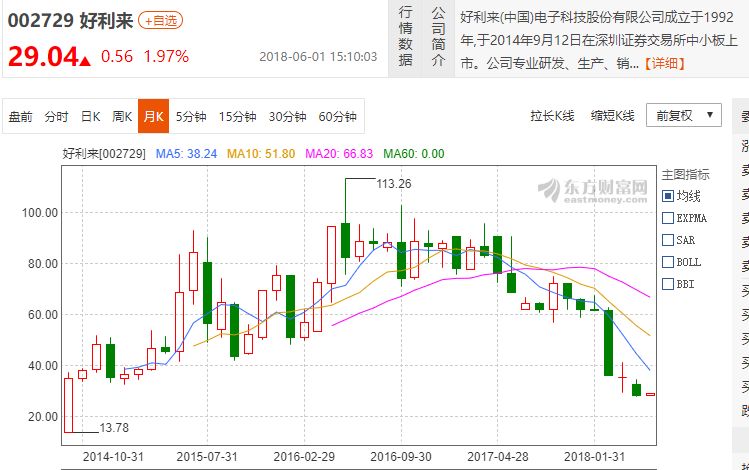Toggle the 均线 moving average checkbox
This screenshot has width=749, height=470.
(x=668, y=195)
